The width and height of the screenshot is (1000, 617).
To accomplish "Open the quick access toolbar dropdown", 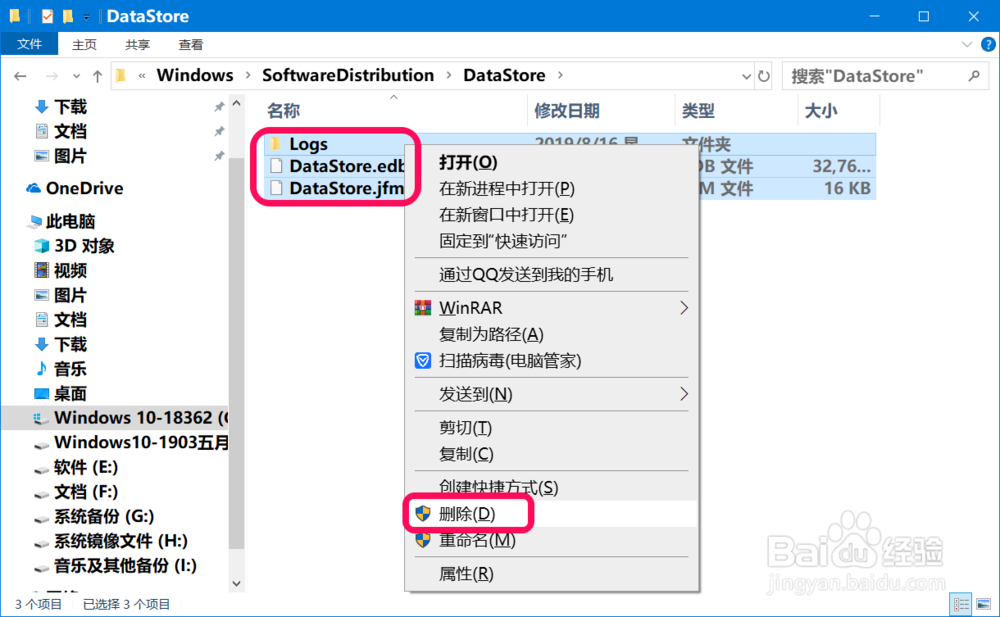I will [86, 17].
